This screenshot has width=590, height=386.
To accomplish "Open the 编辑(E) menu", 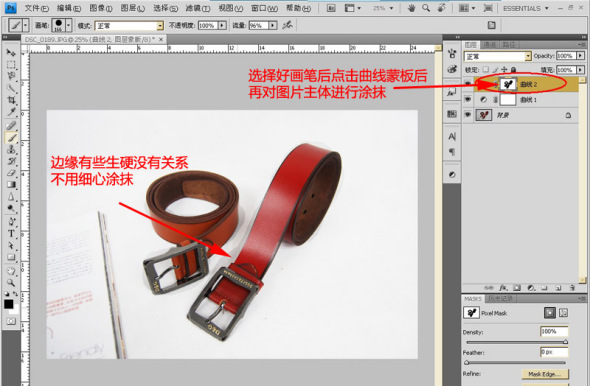I will pyautogui.click(x=69, y=8).
